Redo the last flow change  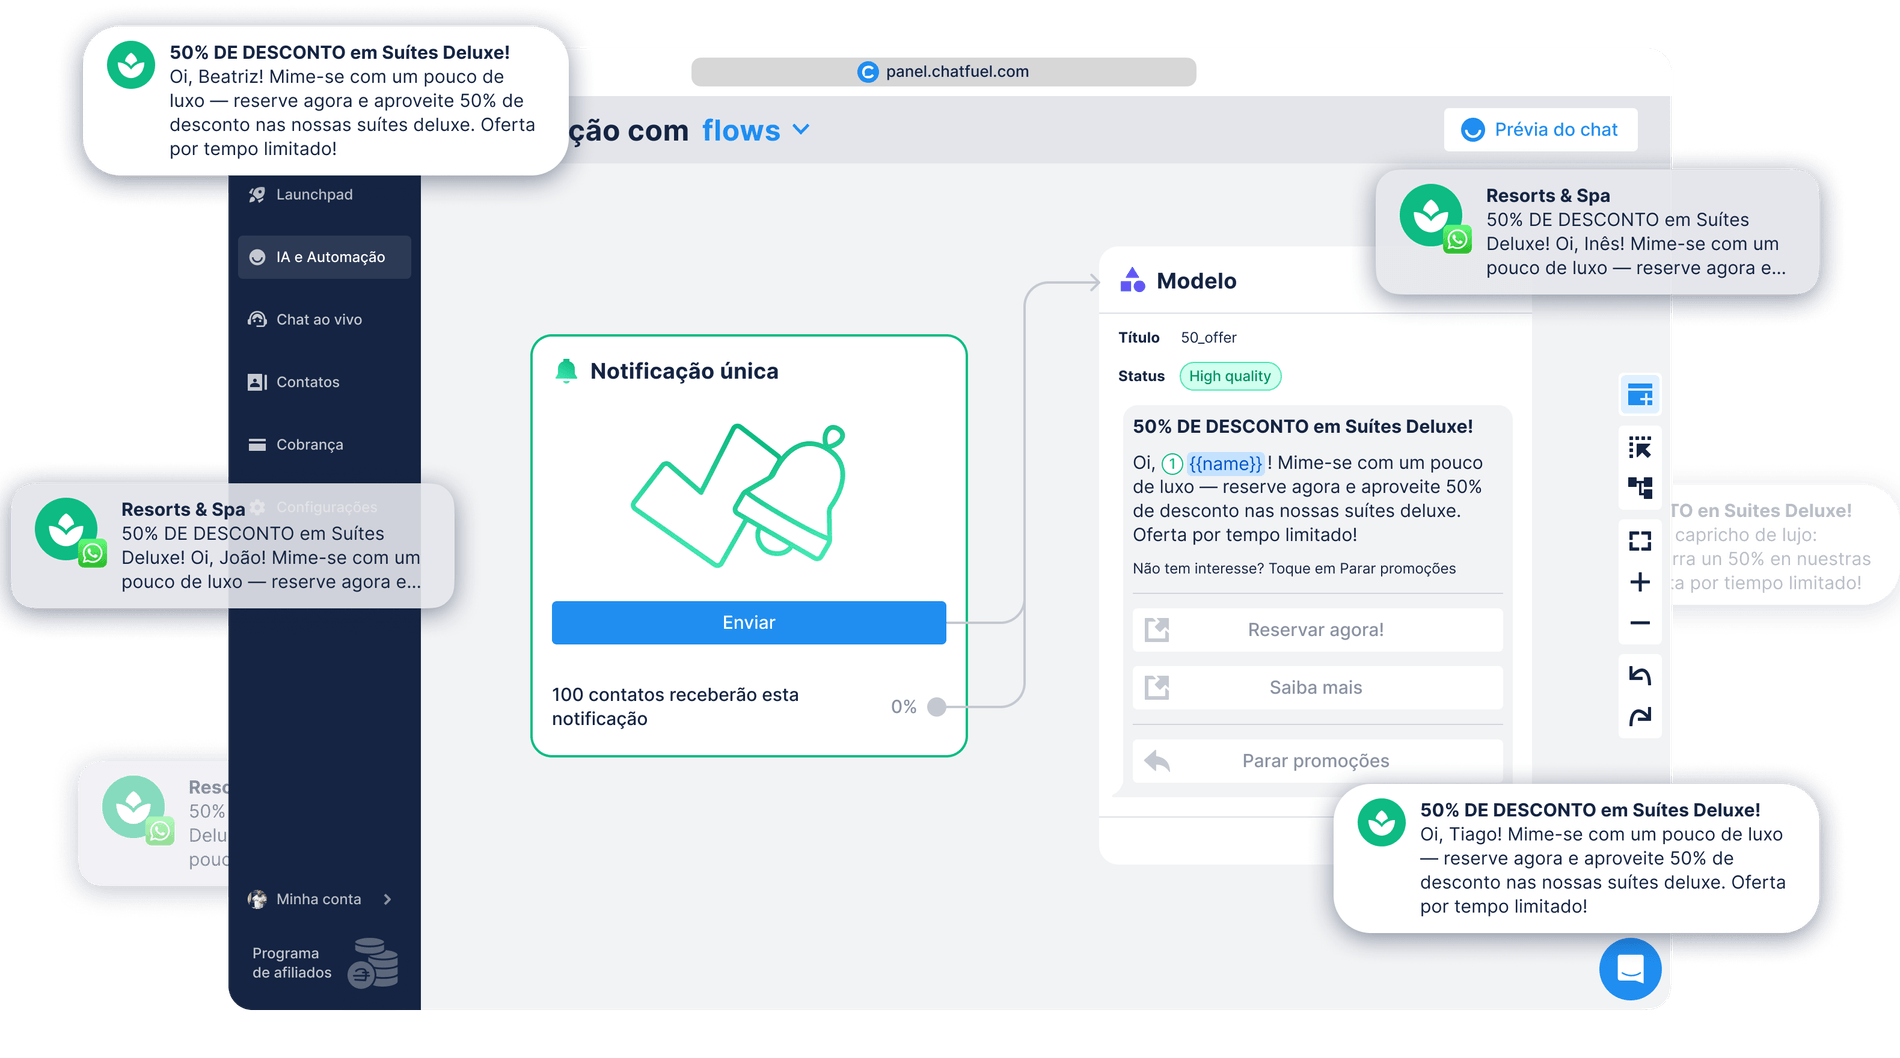1640,716
